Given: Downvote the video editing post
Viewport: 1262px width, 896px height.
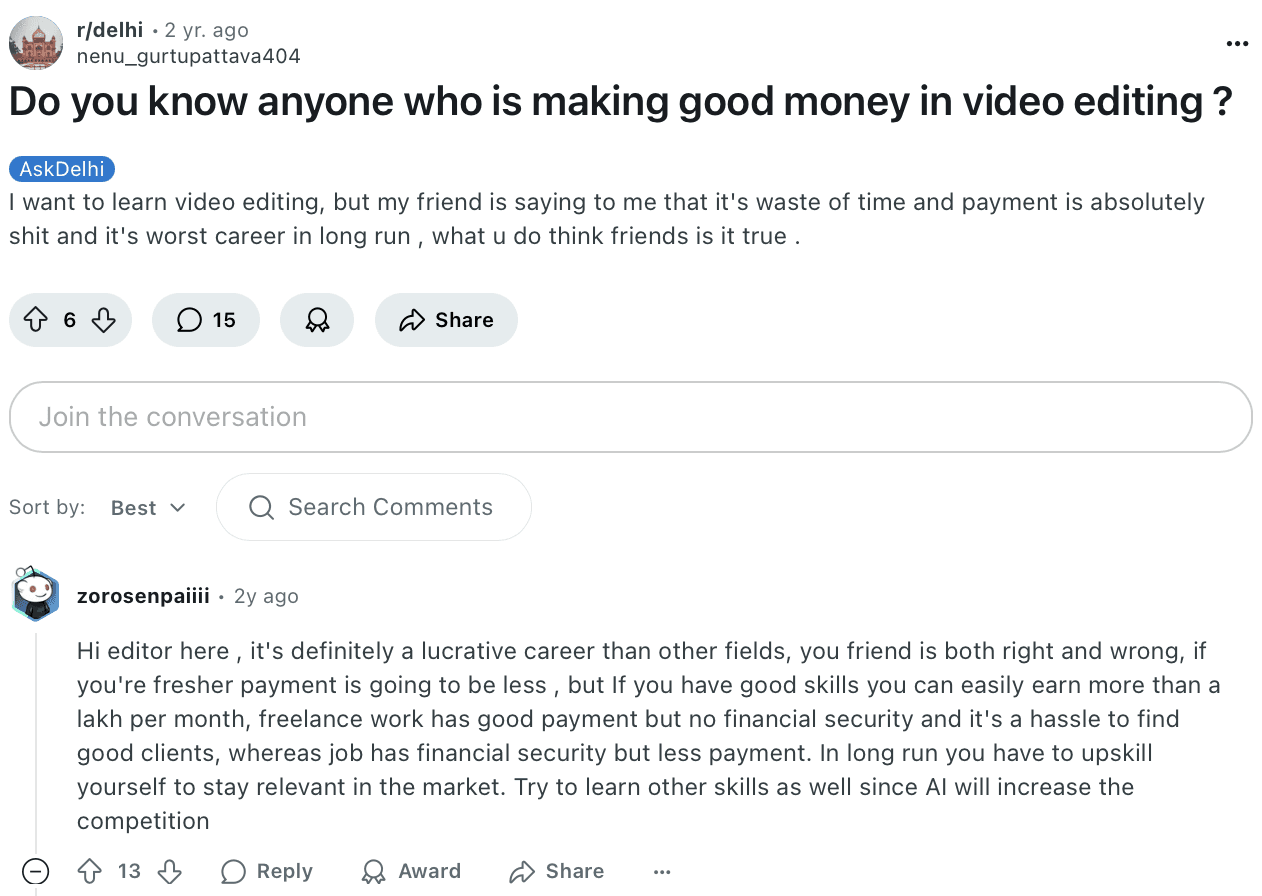Looking at the screenshot, I should [x=104, y=320].
